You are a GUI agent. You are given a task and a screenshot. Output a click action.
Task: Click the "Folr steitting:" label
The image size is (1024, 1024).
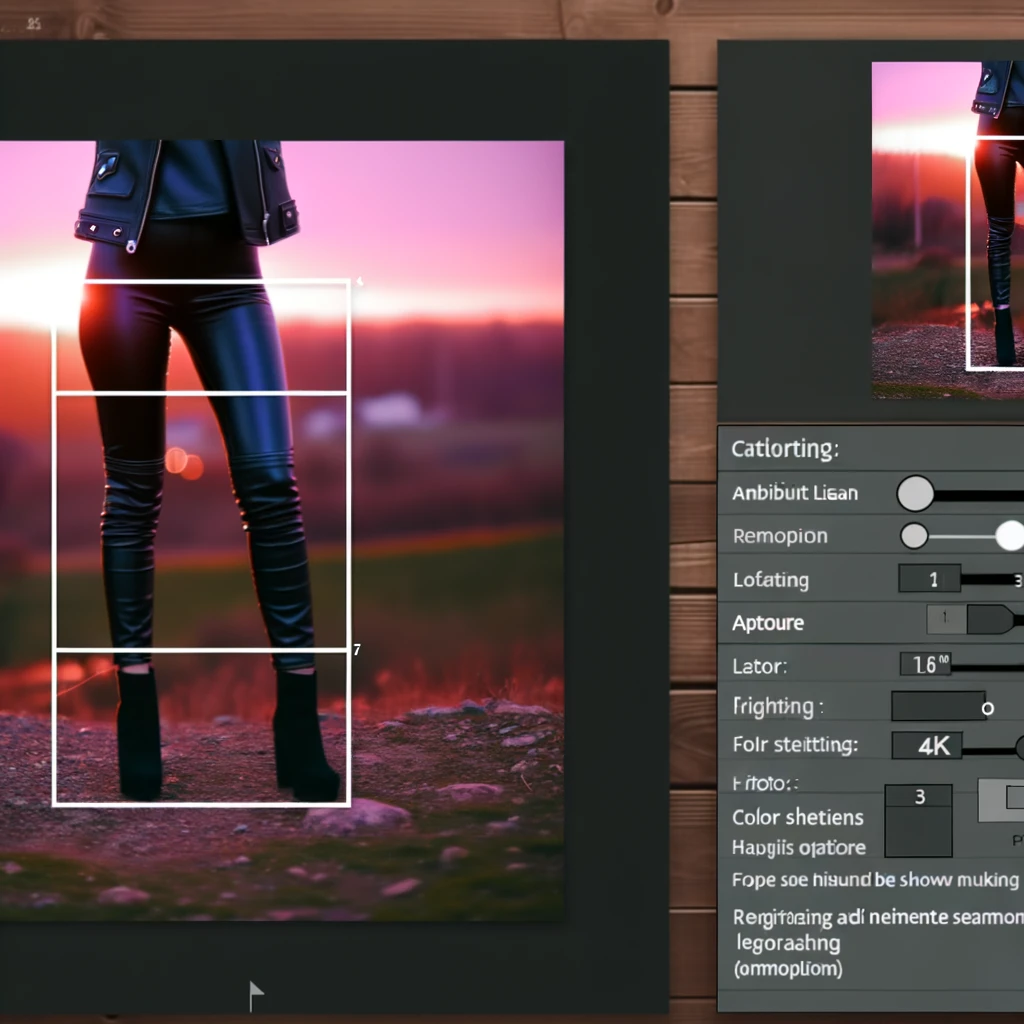point(795,744)
